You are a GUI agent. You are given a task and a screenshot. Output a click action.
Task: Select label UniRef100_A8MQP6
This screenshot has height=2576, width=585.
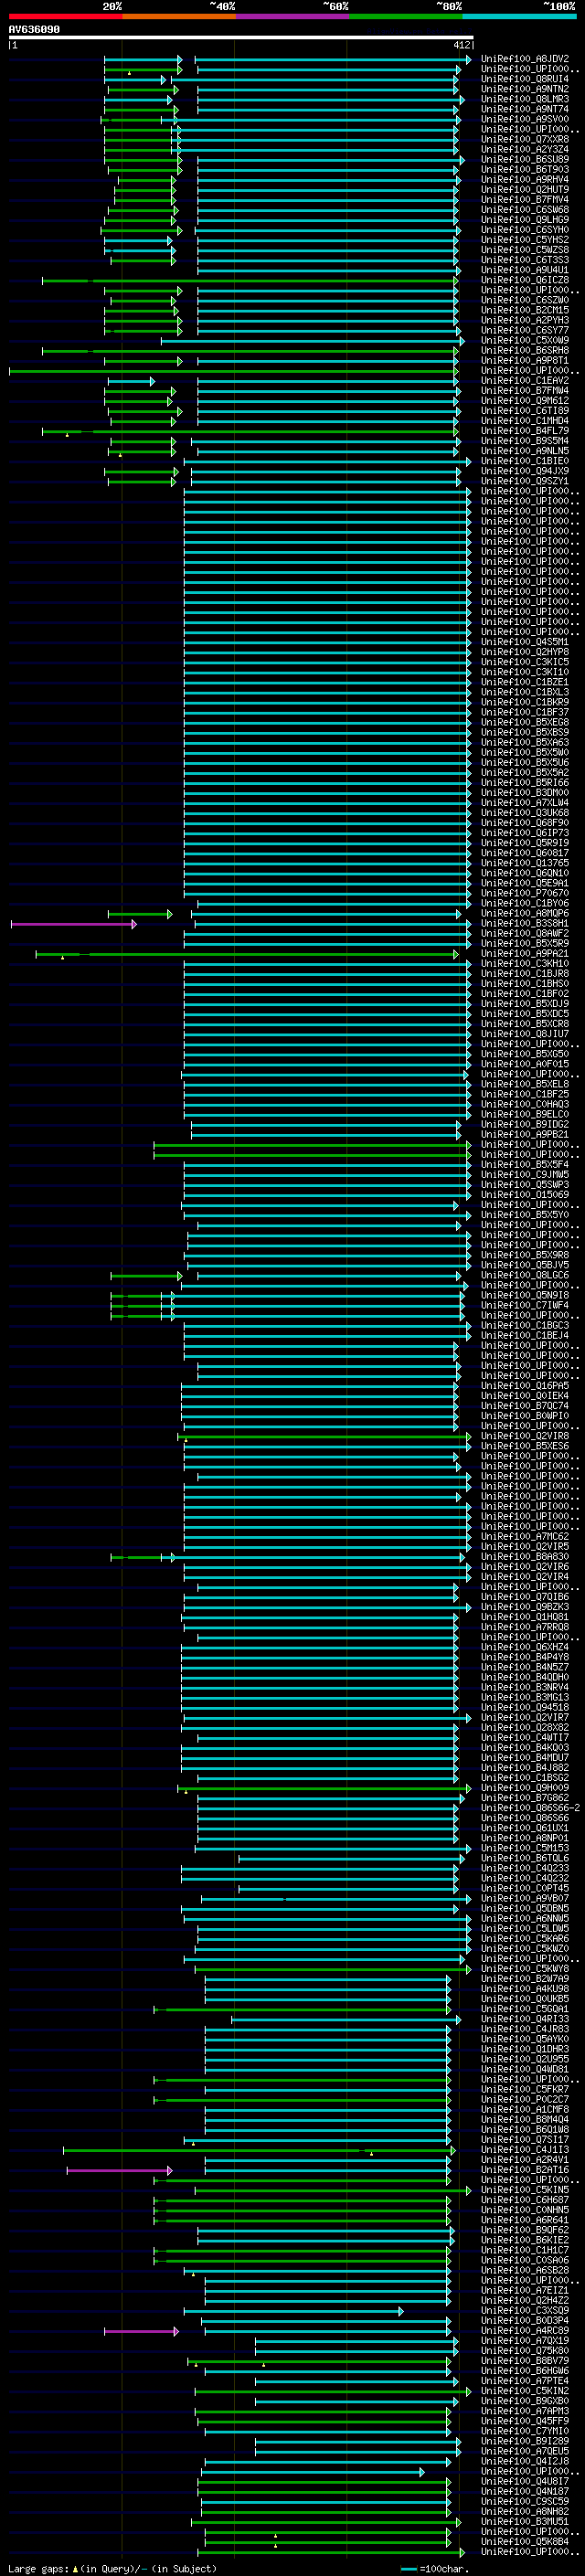525,913
